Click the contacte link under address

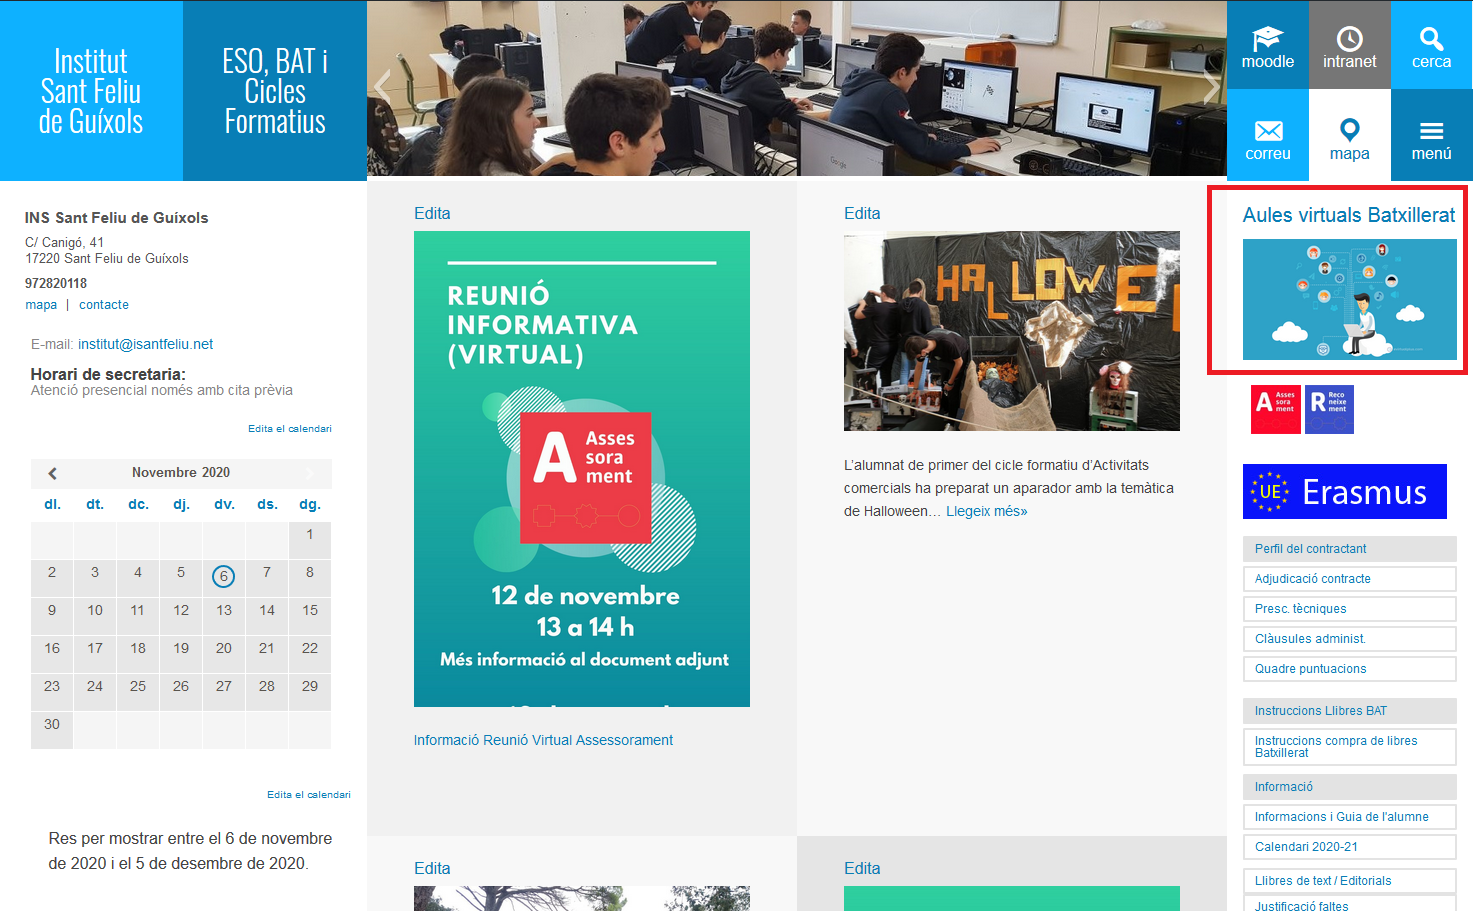104,305
